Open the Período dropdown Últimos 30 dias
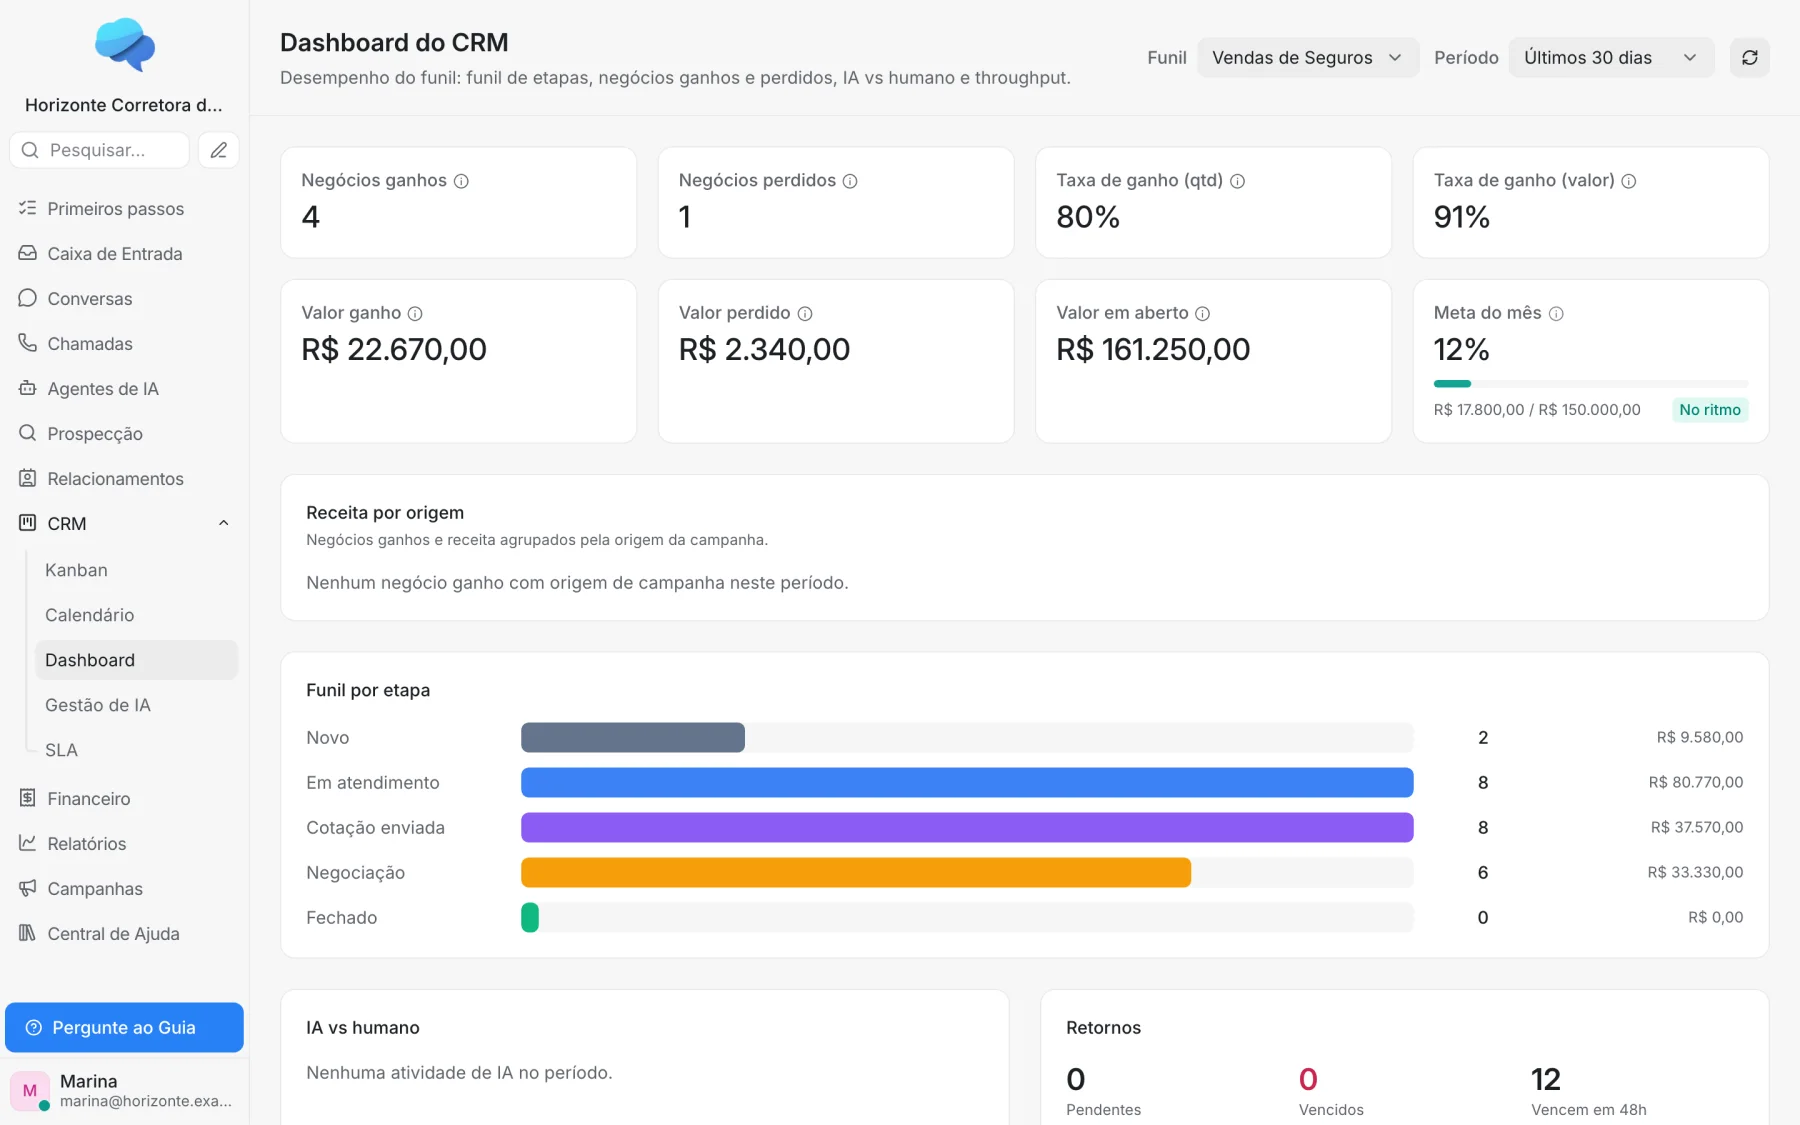Image resolution: width=1800 pixels, height=1125 pixels. pos(1611,58)
